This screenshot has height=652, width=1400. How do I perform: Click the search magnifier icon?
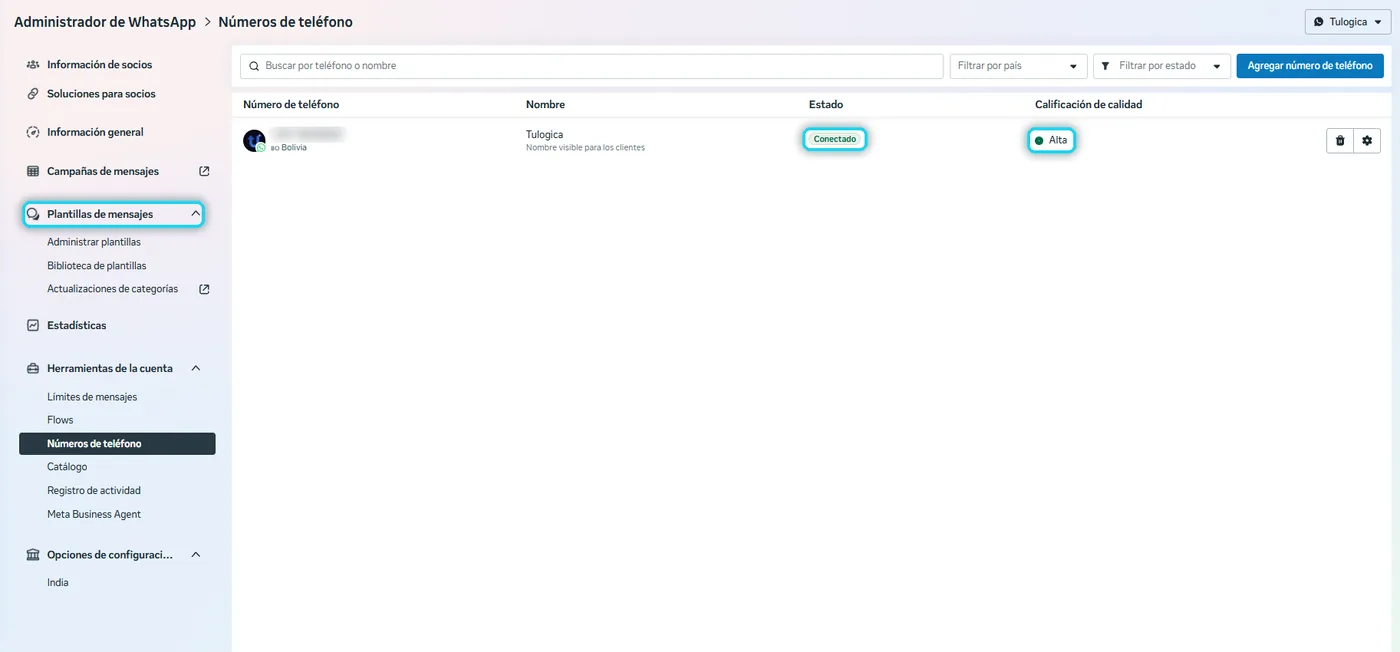pyautogui.click(x=255, y=66)
